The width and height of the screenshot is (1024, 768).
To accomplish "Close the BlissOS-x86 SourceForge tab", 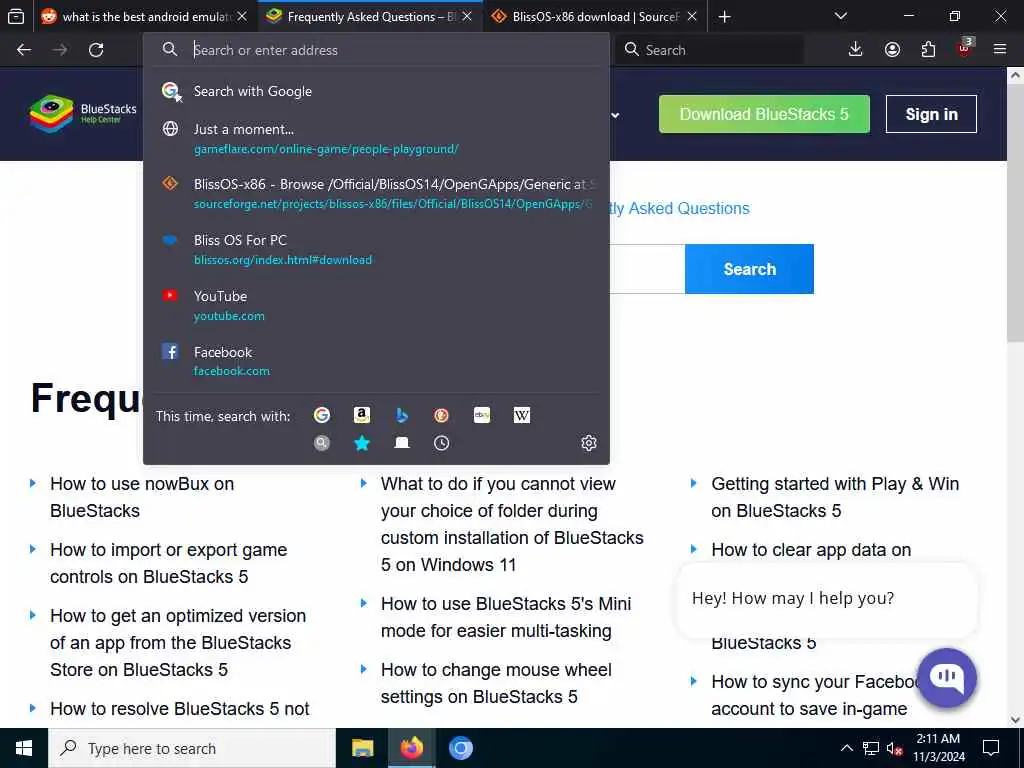I will click(x=692, y=17).
